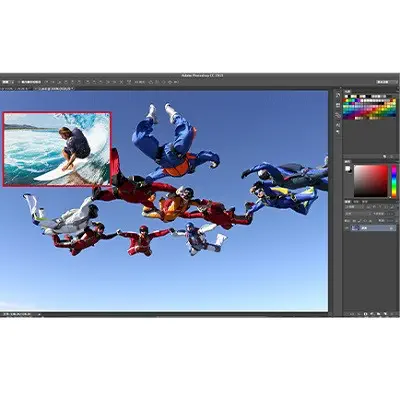Select the 3D rotate mode icon
This screenshot has height=400, width=400.
click(151, 82)
